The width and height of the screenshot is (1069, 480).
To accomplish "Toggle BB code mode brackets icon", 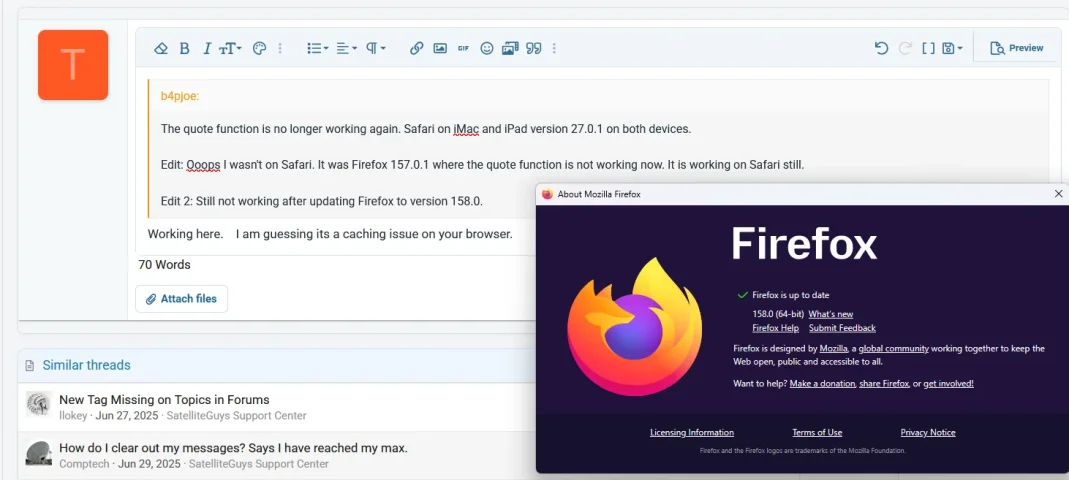I will (929, 48).
